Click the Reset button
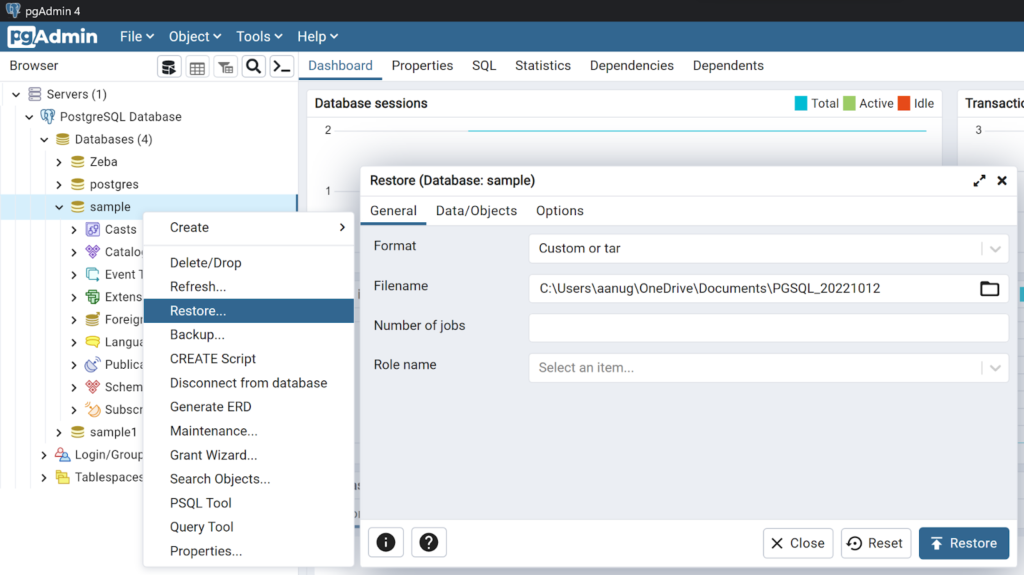Image resolution: width=1024 pixels, height=575 pixels. pos(876,543)
